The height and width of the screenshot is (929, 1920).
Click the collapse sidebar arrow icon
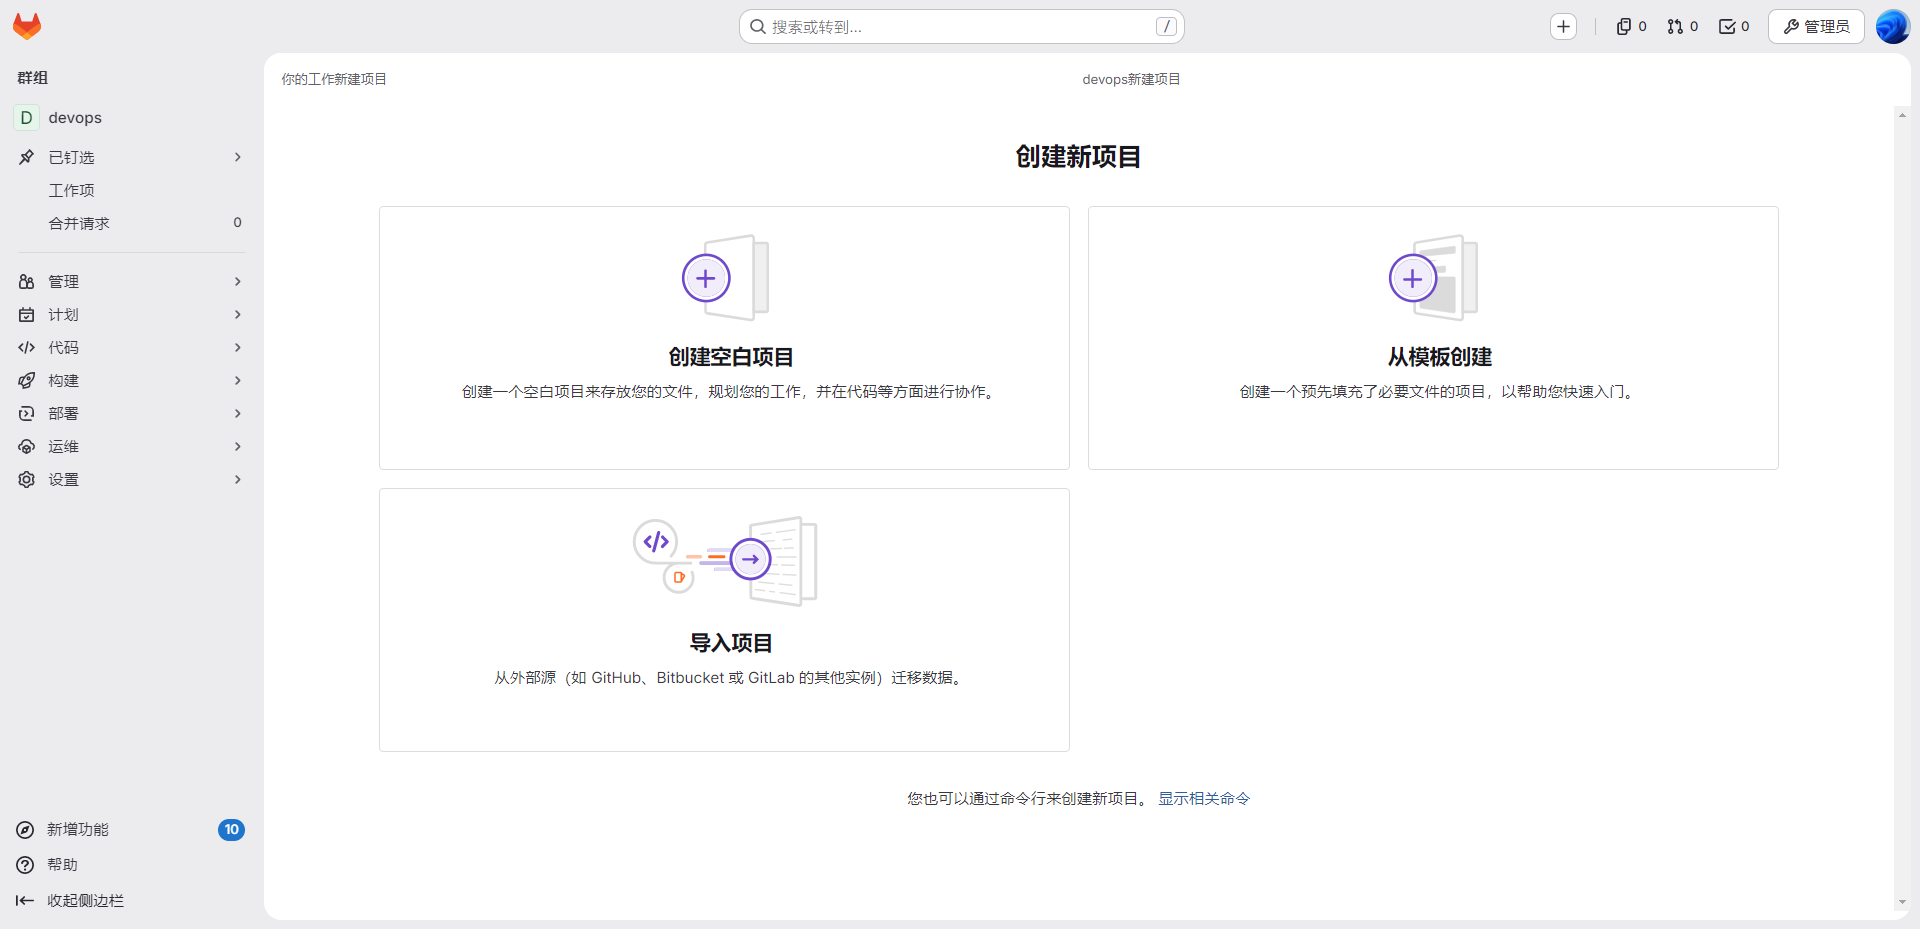25,901
